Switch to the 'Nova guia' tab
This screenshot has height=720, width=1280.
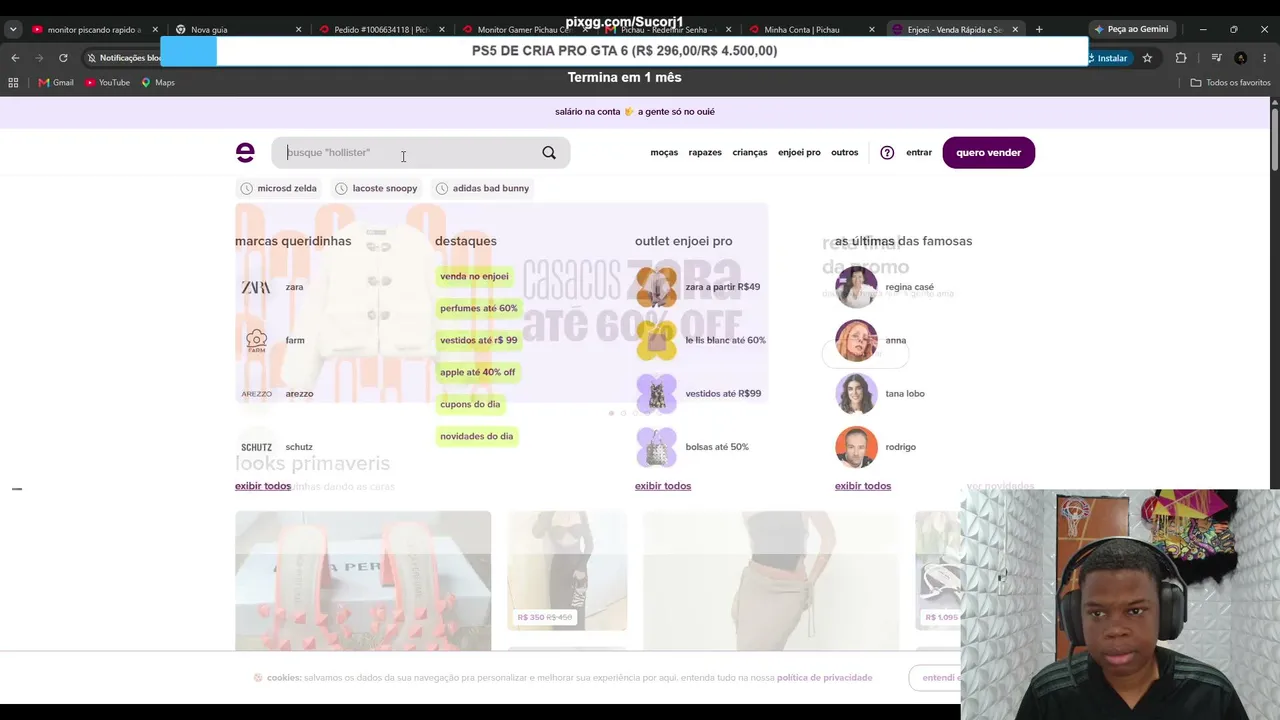point(237,30)
